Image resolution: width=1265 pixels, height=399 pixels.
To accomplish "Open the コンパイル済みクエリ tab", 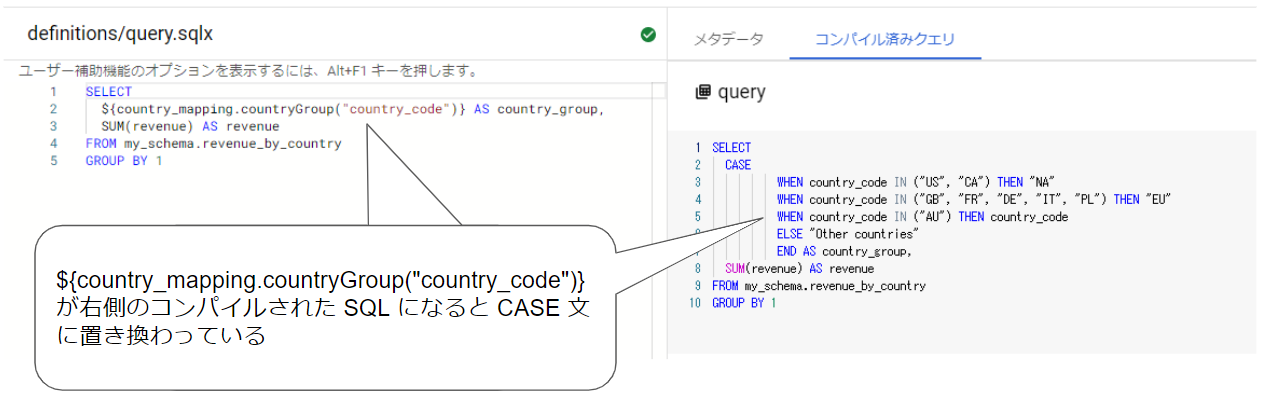I will pyautogui.click(x=885, y=40).
